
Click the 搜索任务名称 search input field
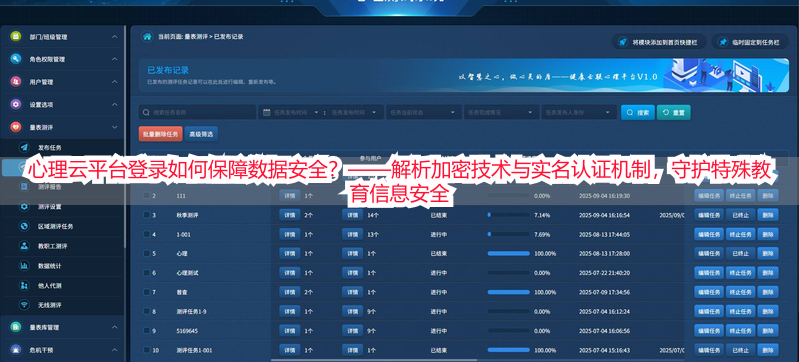[x=198, y=113]
